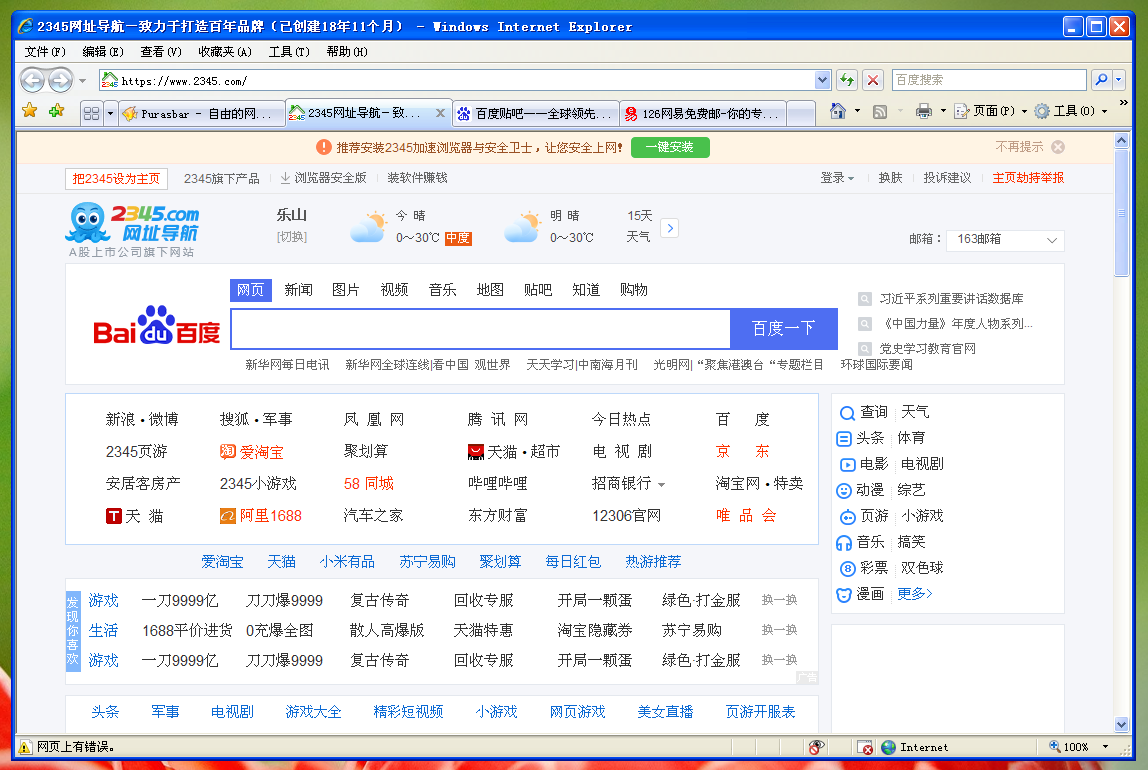Viewport: 1148px width, 770px height.
Task: Go back with the browser Back arrow
Action: (x=32, y=80)
